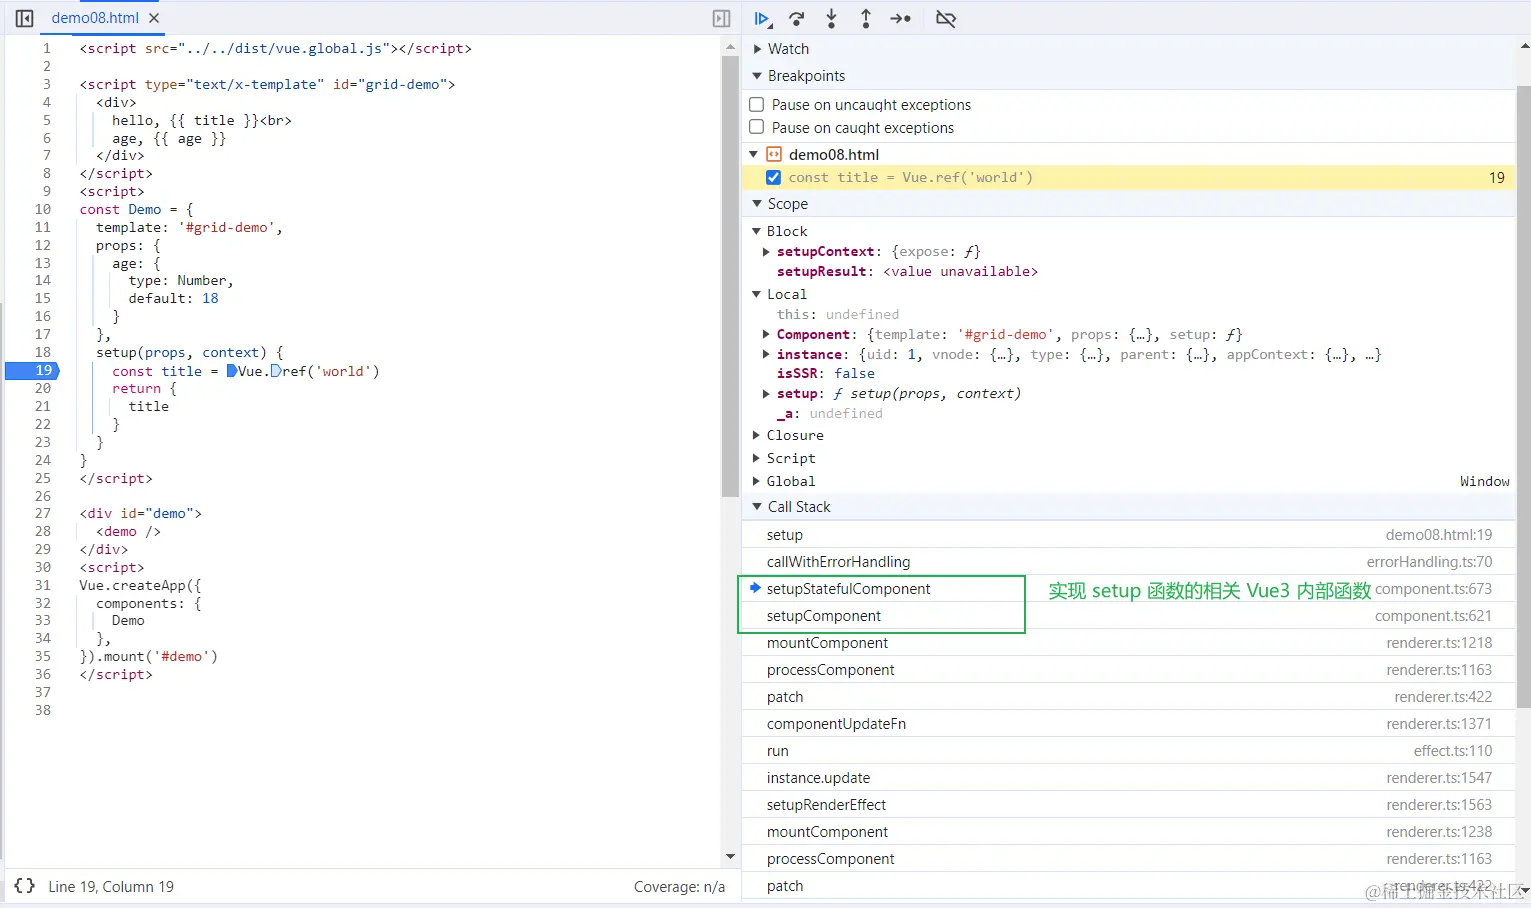This screenshot has width=1531, height=908.
Task: Click the Step button
Action: coord(900,18)
